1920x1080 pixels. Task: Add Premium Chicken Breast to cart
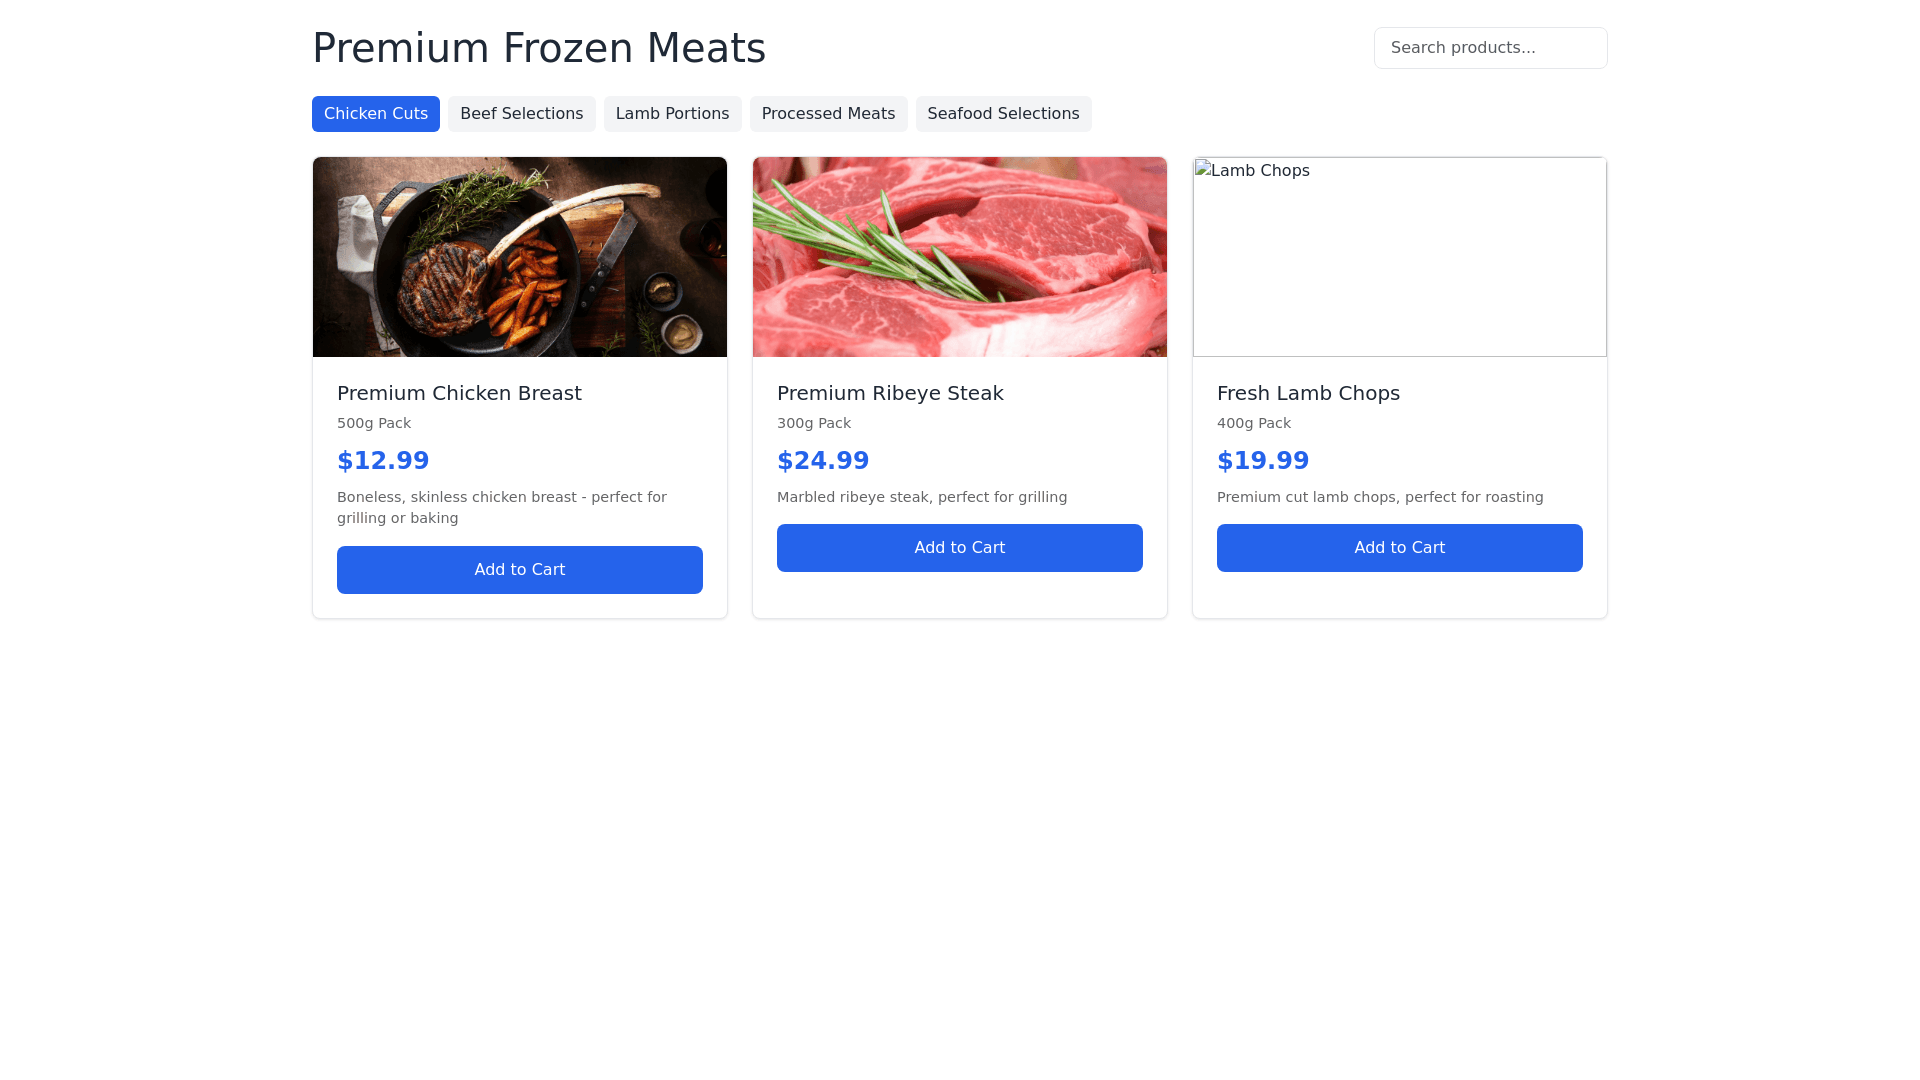[x=520, y=570]
